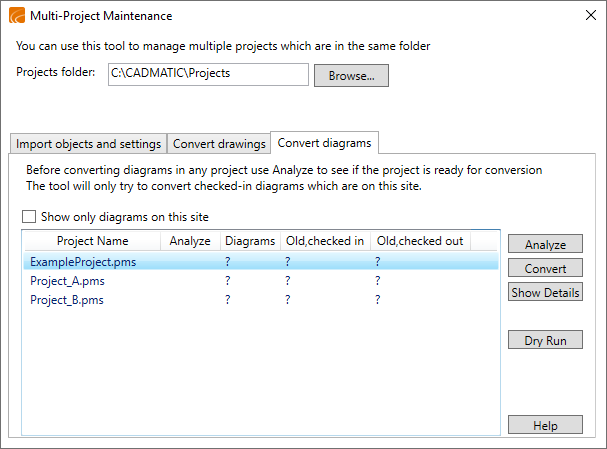Screen dimensions: 607x449
Task: Click the Browse button
Action: (351, 76)
